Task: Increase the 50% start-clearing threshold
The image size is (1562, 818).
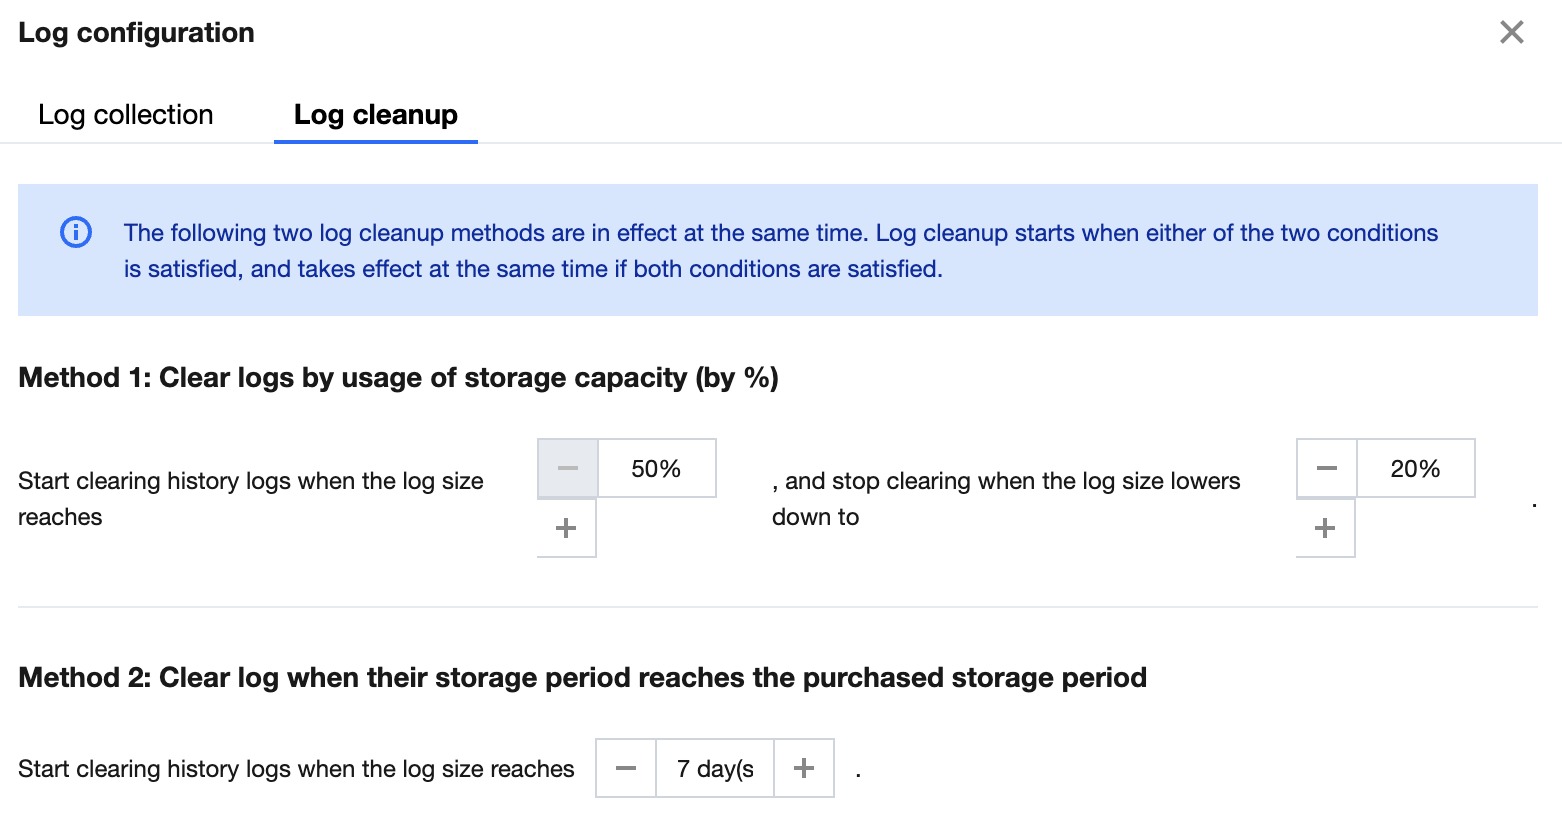Action: point(566,528)
